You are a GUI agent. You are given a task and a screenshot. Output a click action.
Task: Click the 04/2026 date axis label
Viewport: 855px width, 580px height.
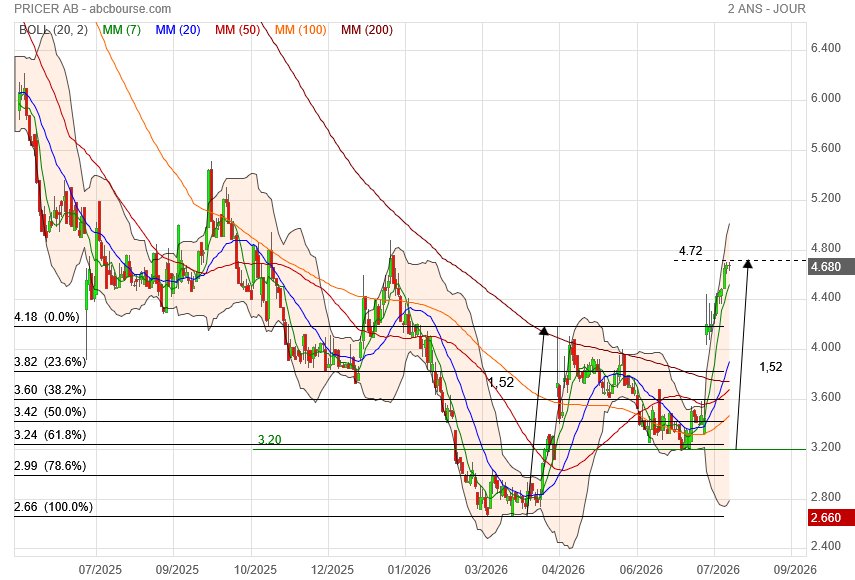(563, 570)
